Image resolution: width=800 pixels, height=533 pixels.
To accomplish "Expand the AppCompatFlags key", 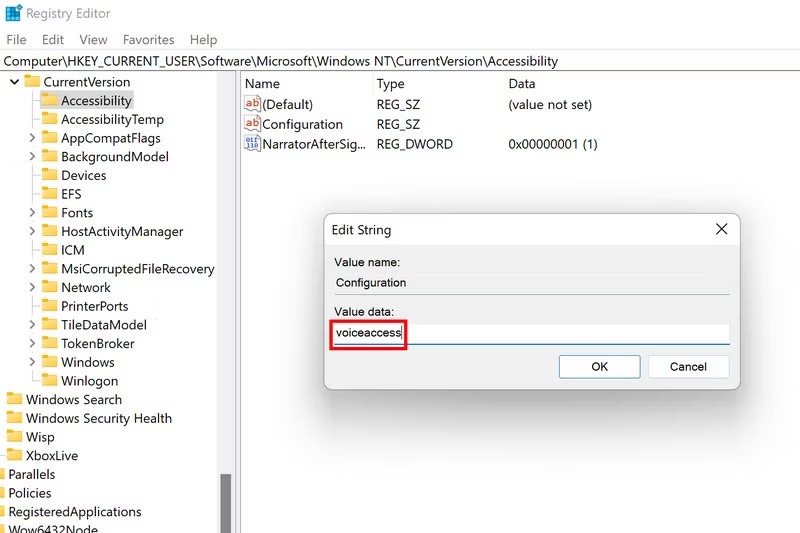I will pyautogui.click(x=32, y=138).
